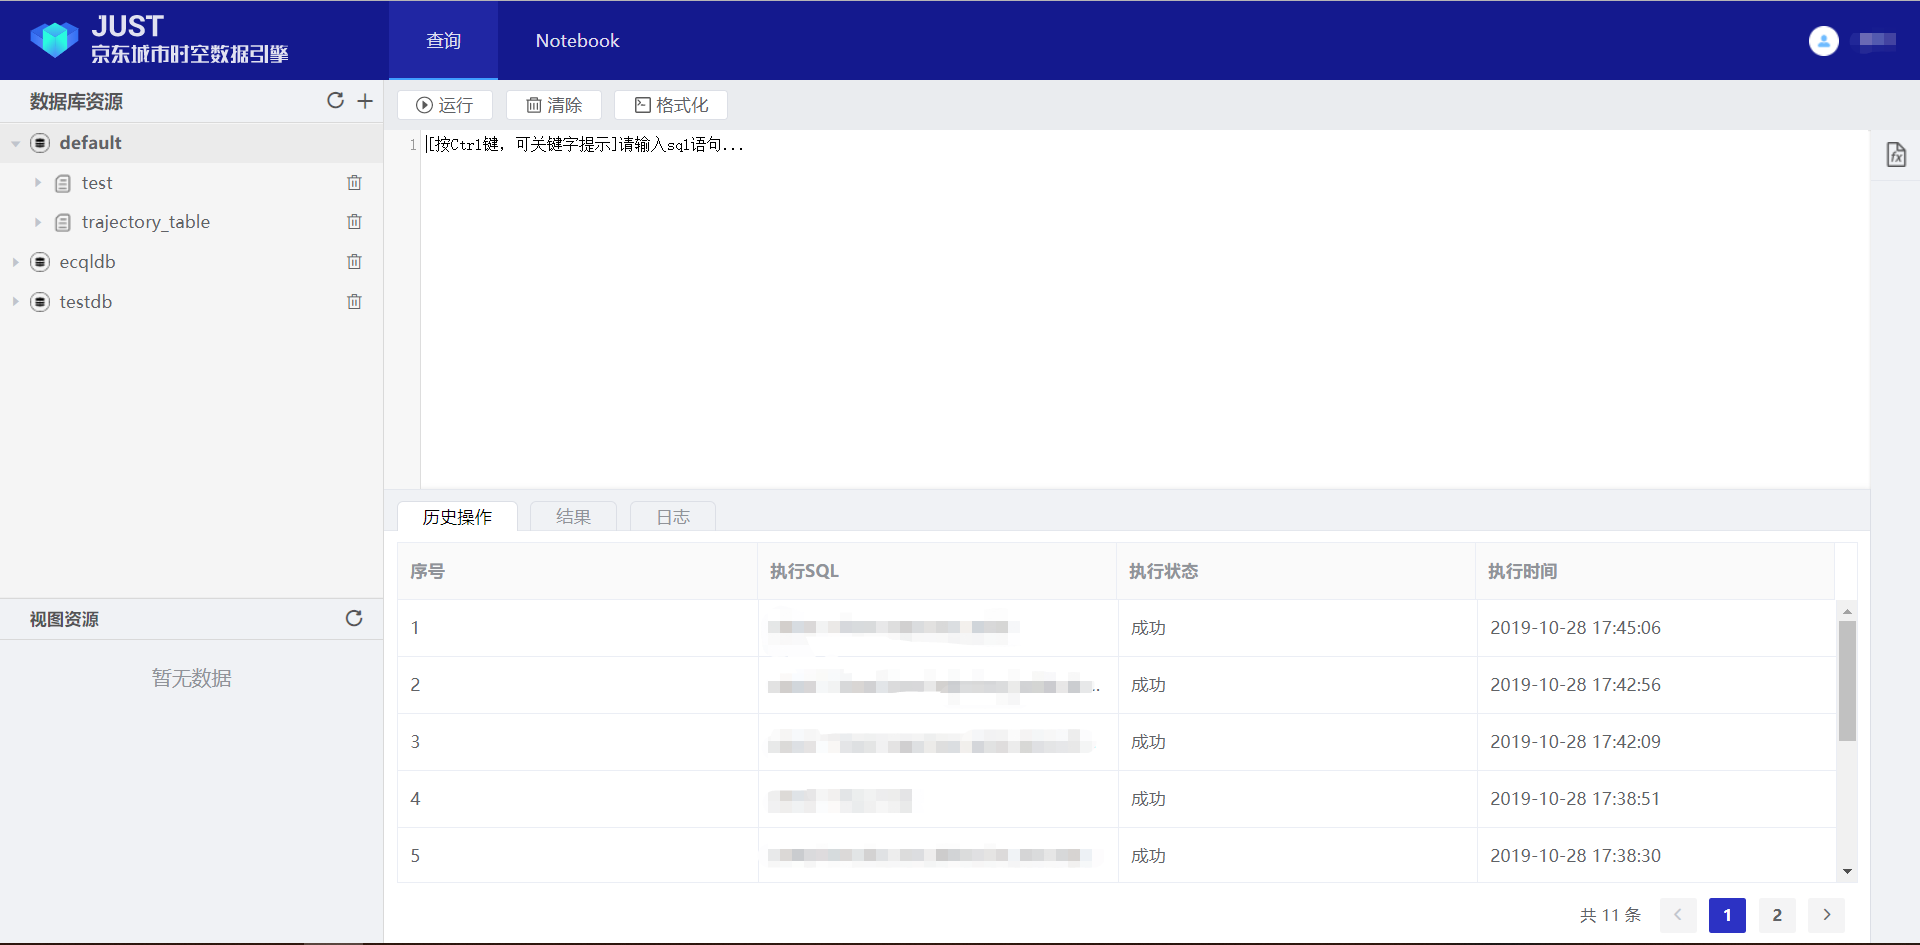Refresh the view resources panel
Screen dimensions: 1920x945
[x=354, y=619]
